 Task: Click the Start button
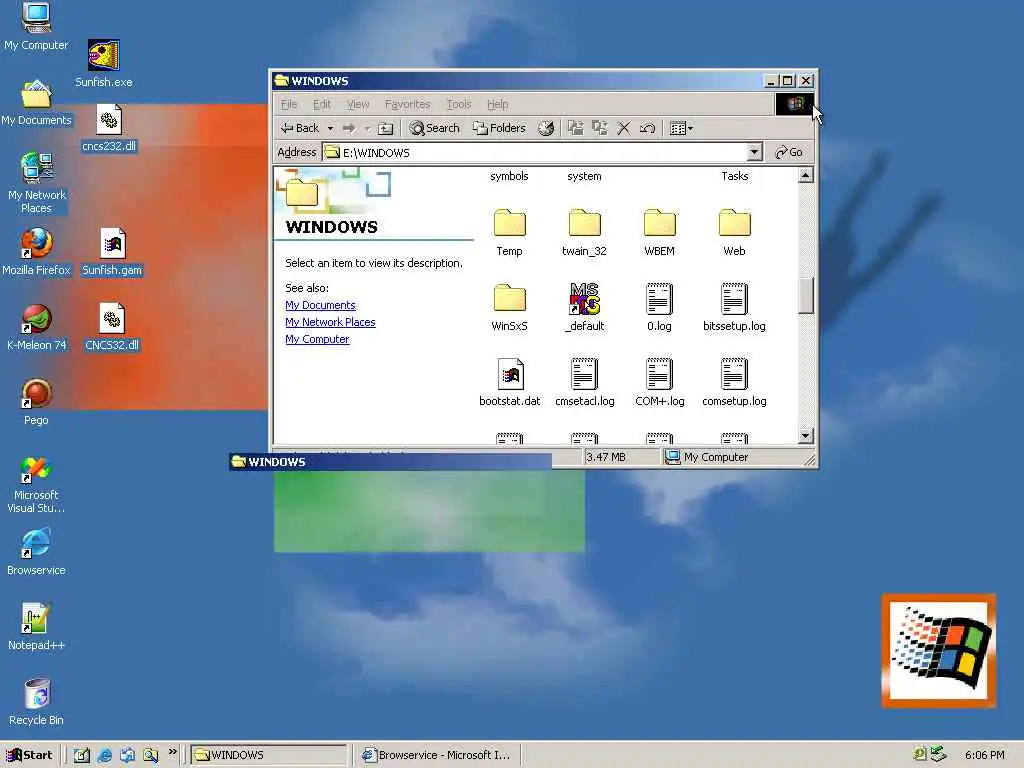click(x=29, y=755)
